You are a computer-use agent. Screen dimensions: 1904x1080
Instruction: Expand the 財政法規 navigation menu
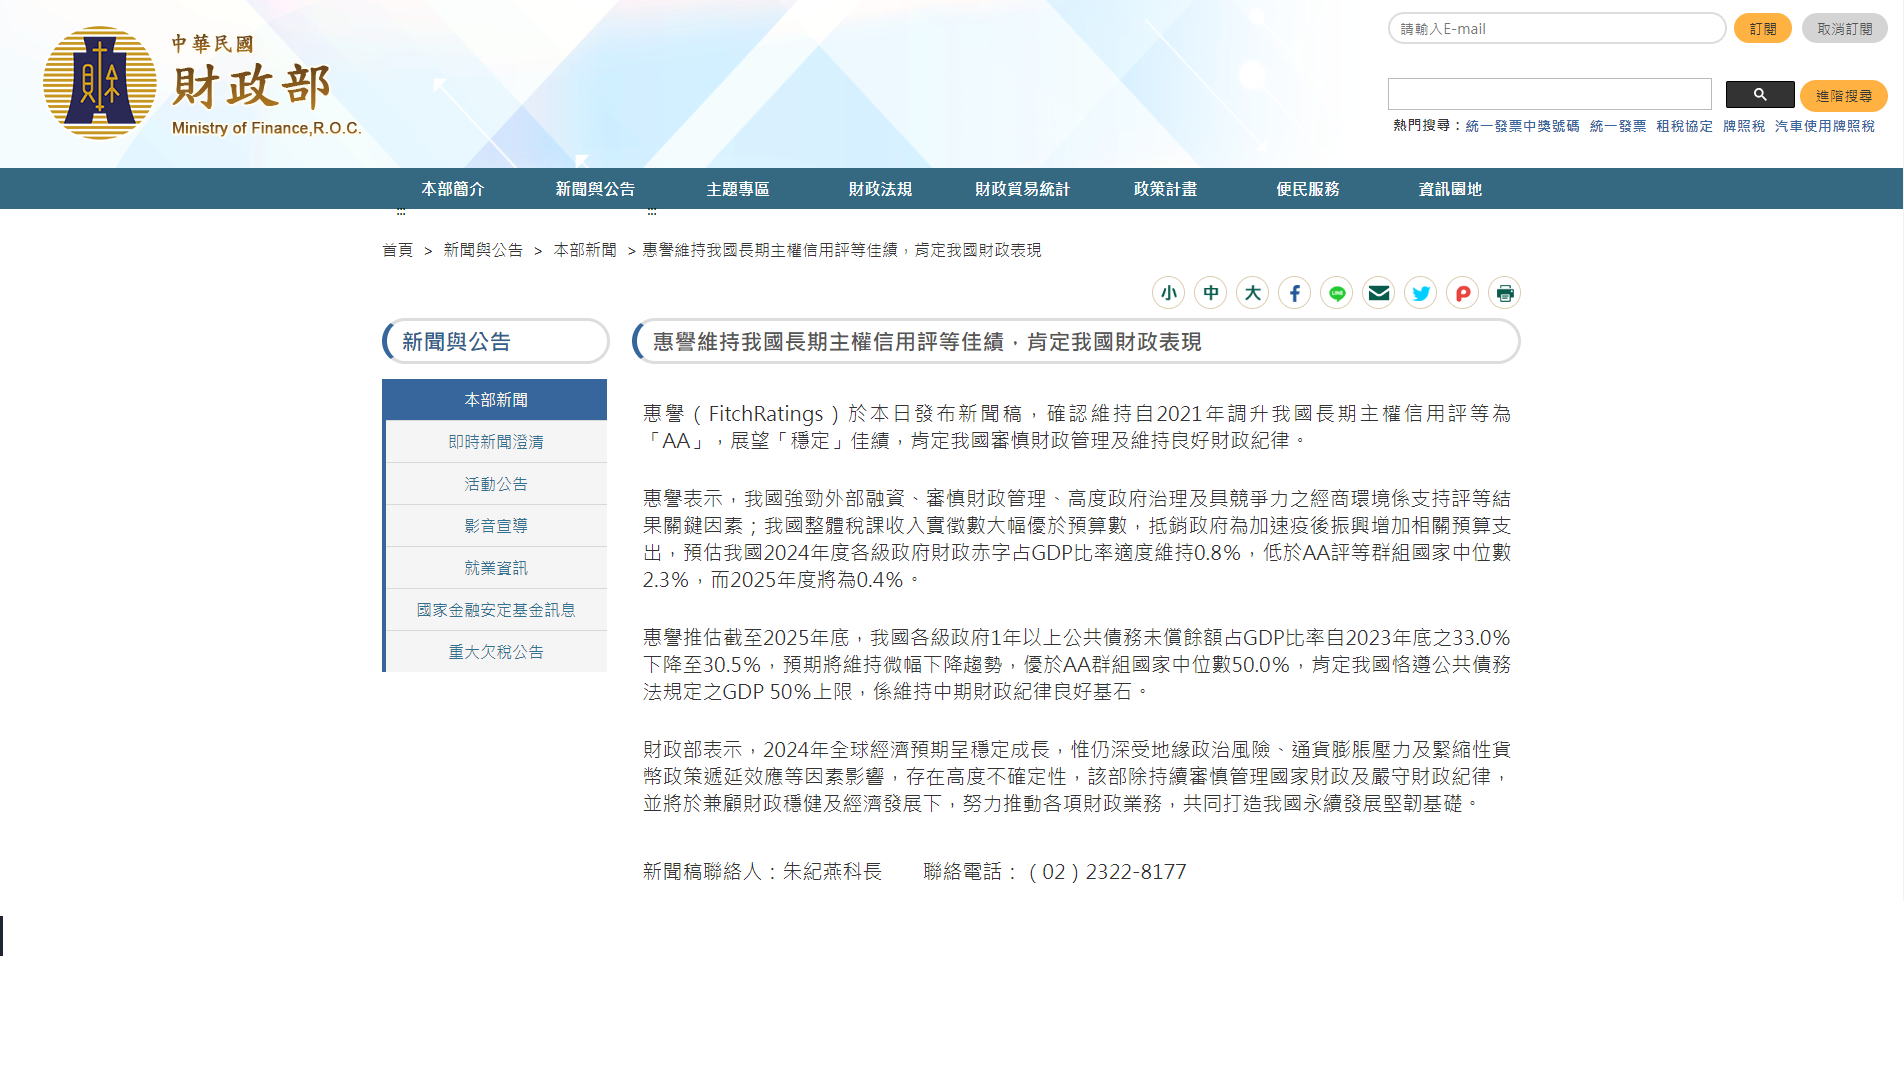(x=879, y=189)
